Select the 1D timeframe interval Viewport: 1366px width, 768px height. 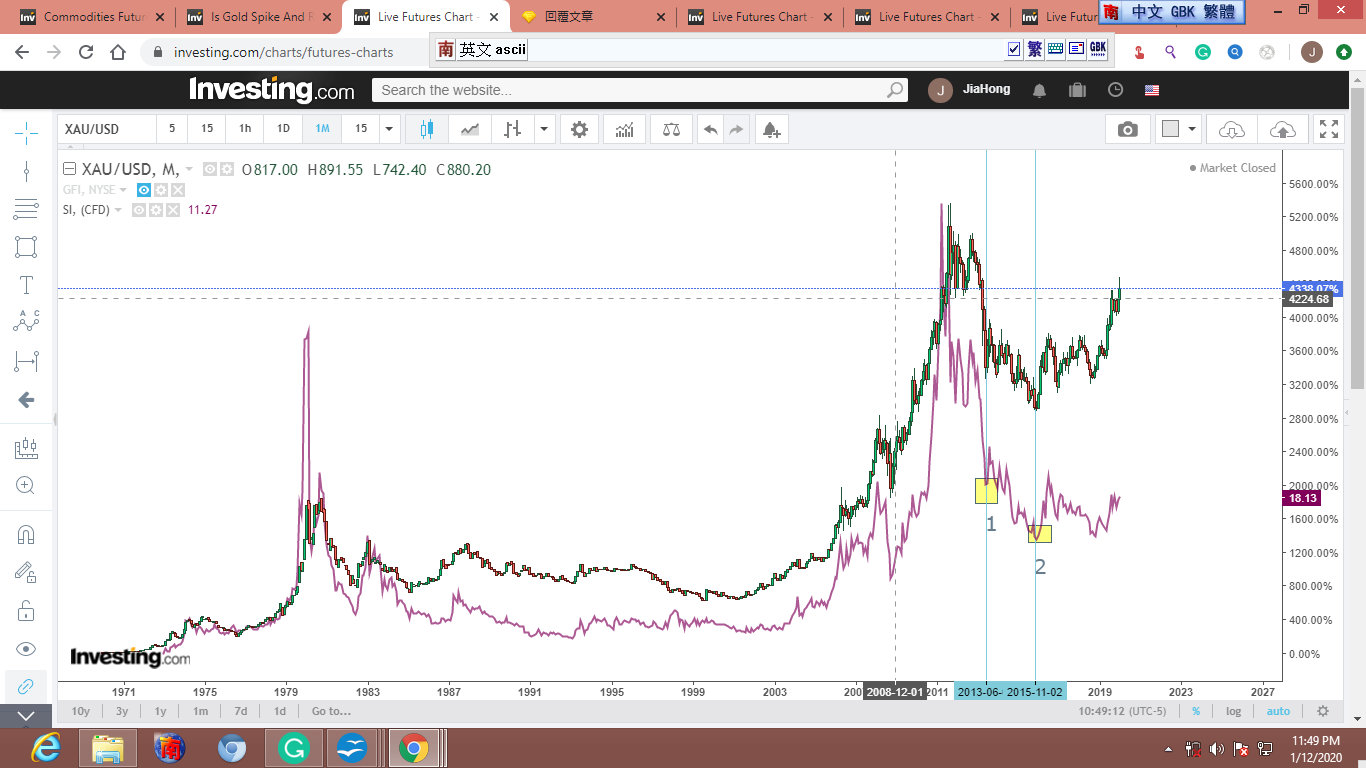(x=283, y=129)
